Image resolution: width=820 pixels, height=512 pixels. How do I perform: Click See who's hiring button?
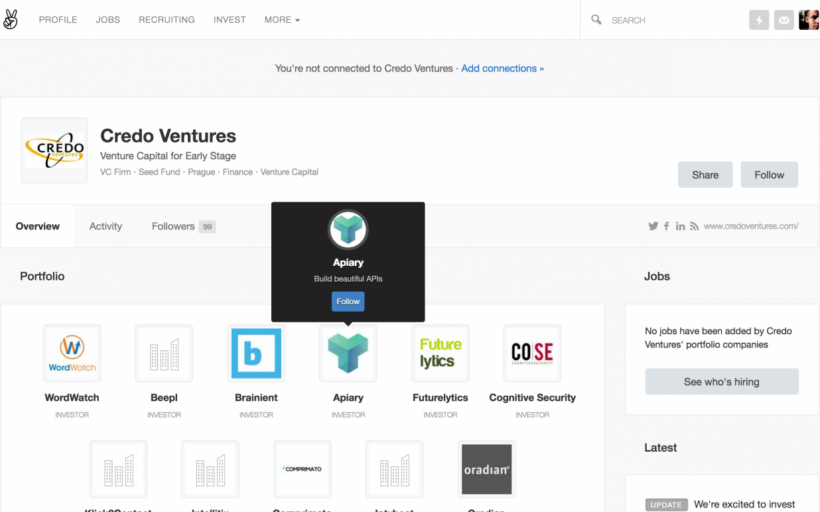click(x=721, y=382)
